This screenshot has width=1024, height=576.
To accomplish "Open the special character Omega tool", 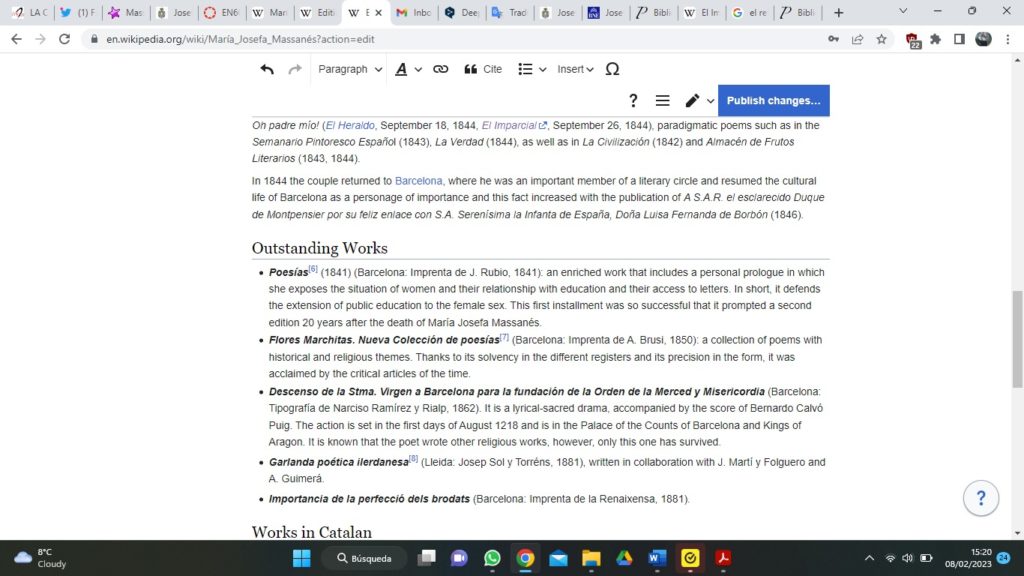I will pyautogui.click(x=612, y=69).
